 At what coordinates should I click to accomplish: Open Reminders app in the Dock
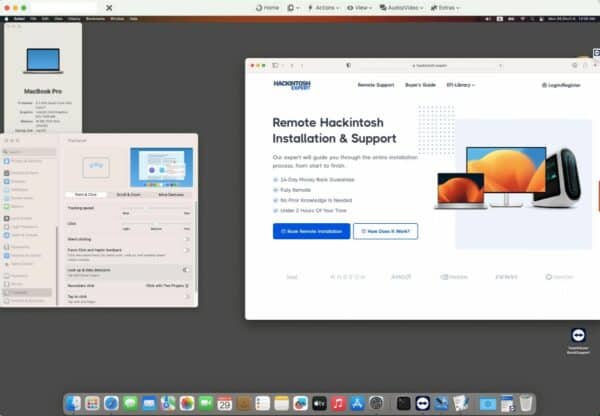262,403
